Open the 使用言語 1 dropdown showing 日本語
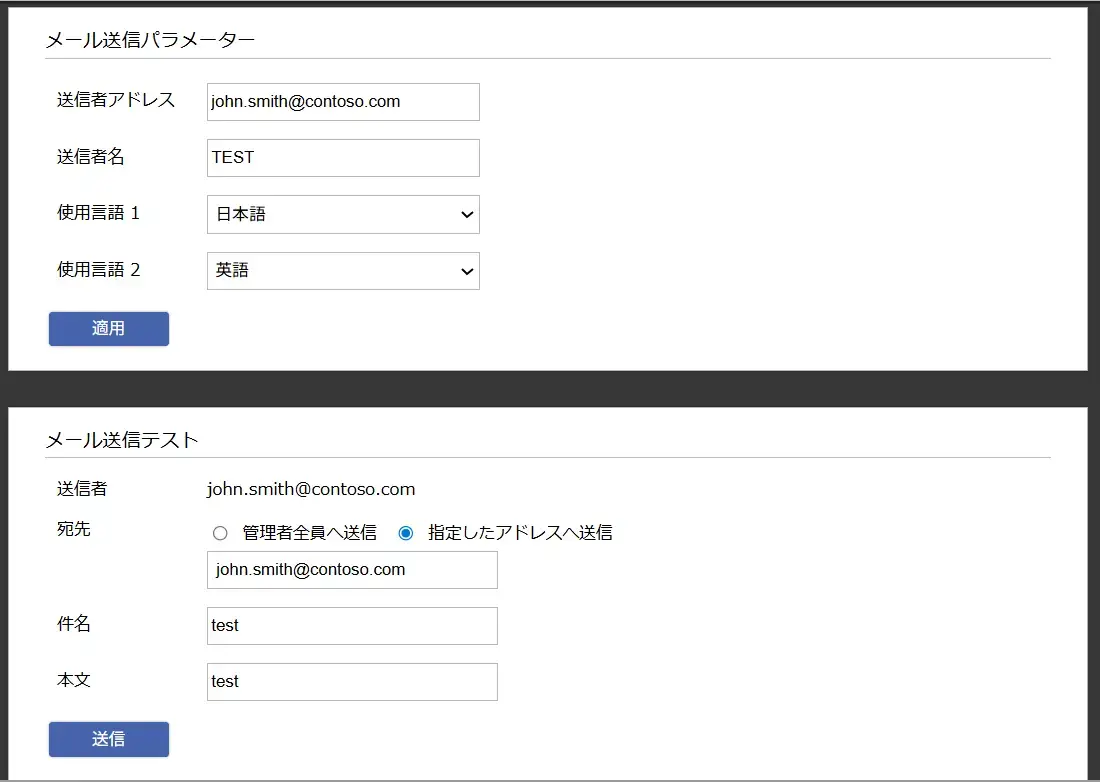 [x=343, y=214]
